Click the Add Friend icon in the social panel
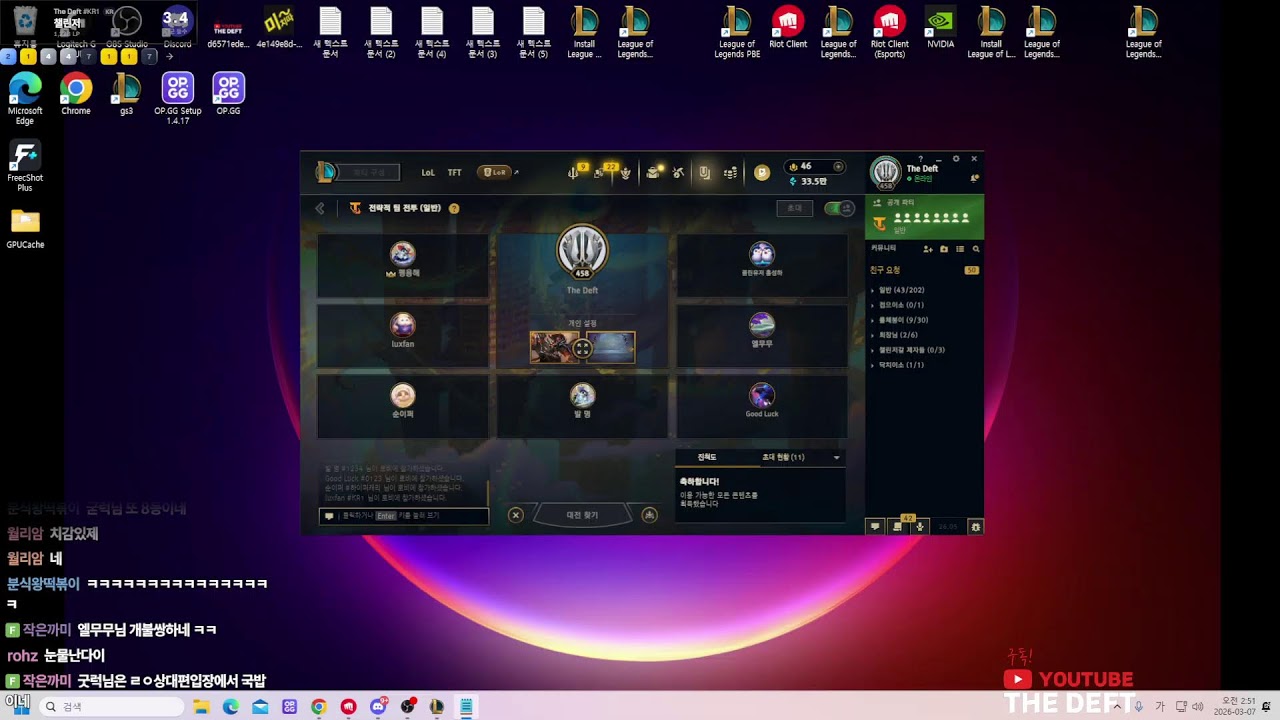The width and height of the screenshot is (1280, 720). [x=928, y=249]
